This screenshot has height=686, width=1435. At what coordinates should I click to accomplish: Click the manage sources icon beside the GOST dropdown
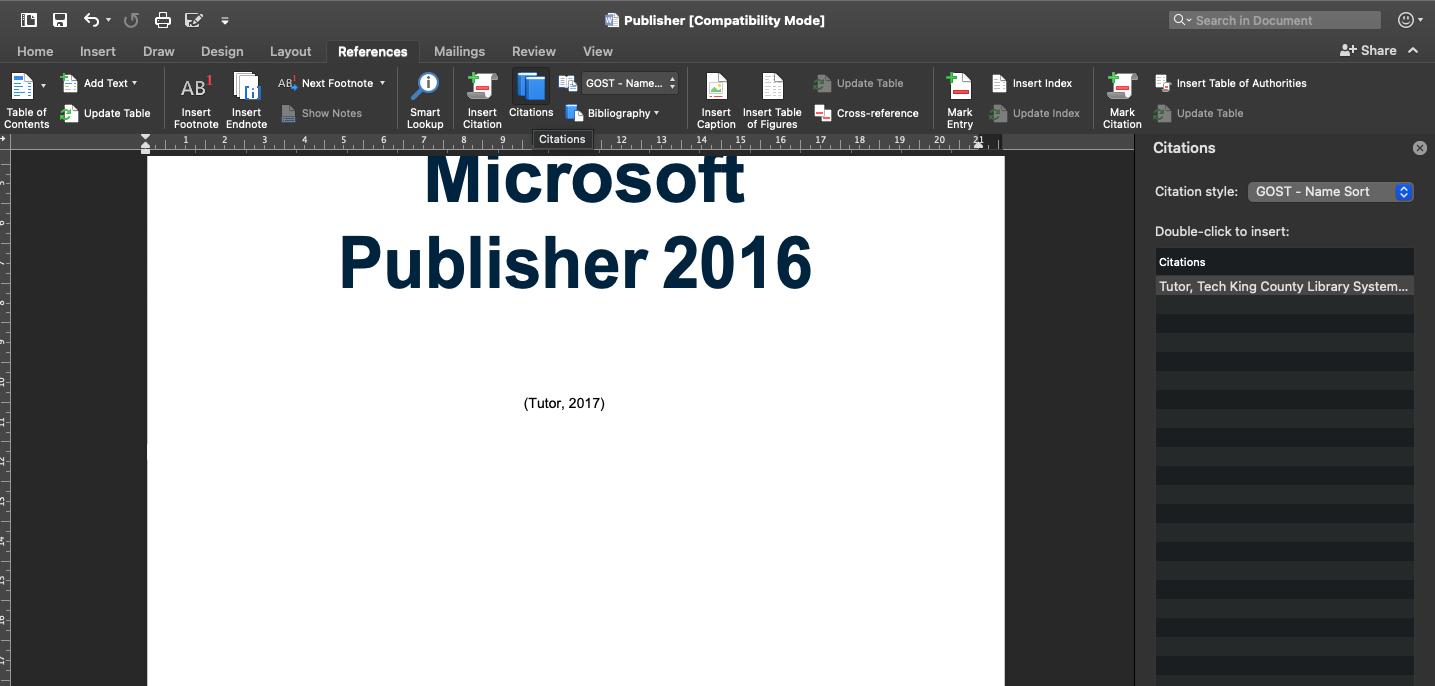tap(567, 83)
